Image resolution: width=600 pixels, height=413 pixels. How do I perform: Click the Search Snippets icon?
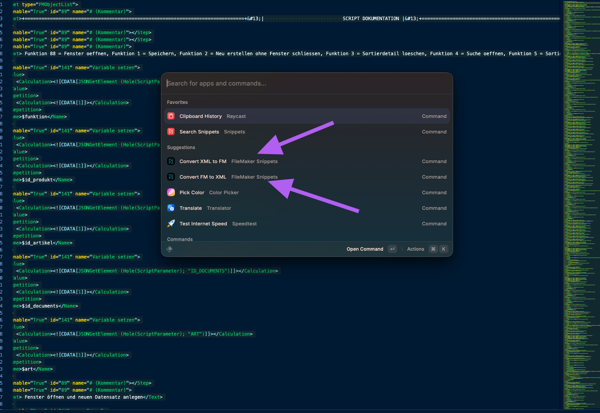[x=171, y=131]
